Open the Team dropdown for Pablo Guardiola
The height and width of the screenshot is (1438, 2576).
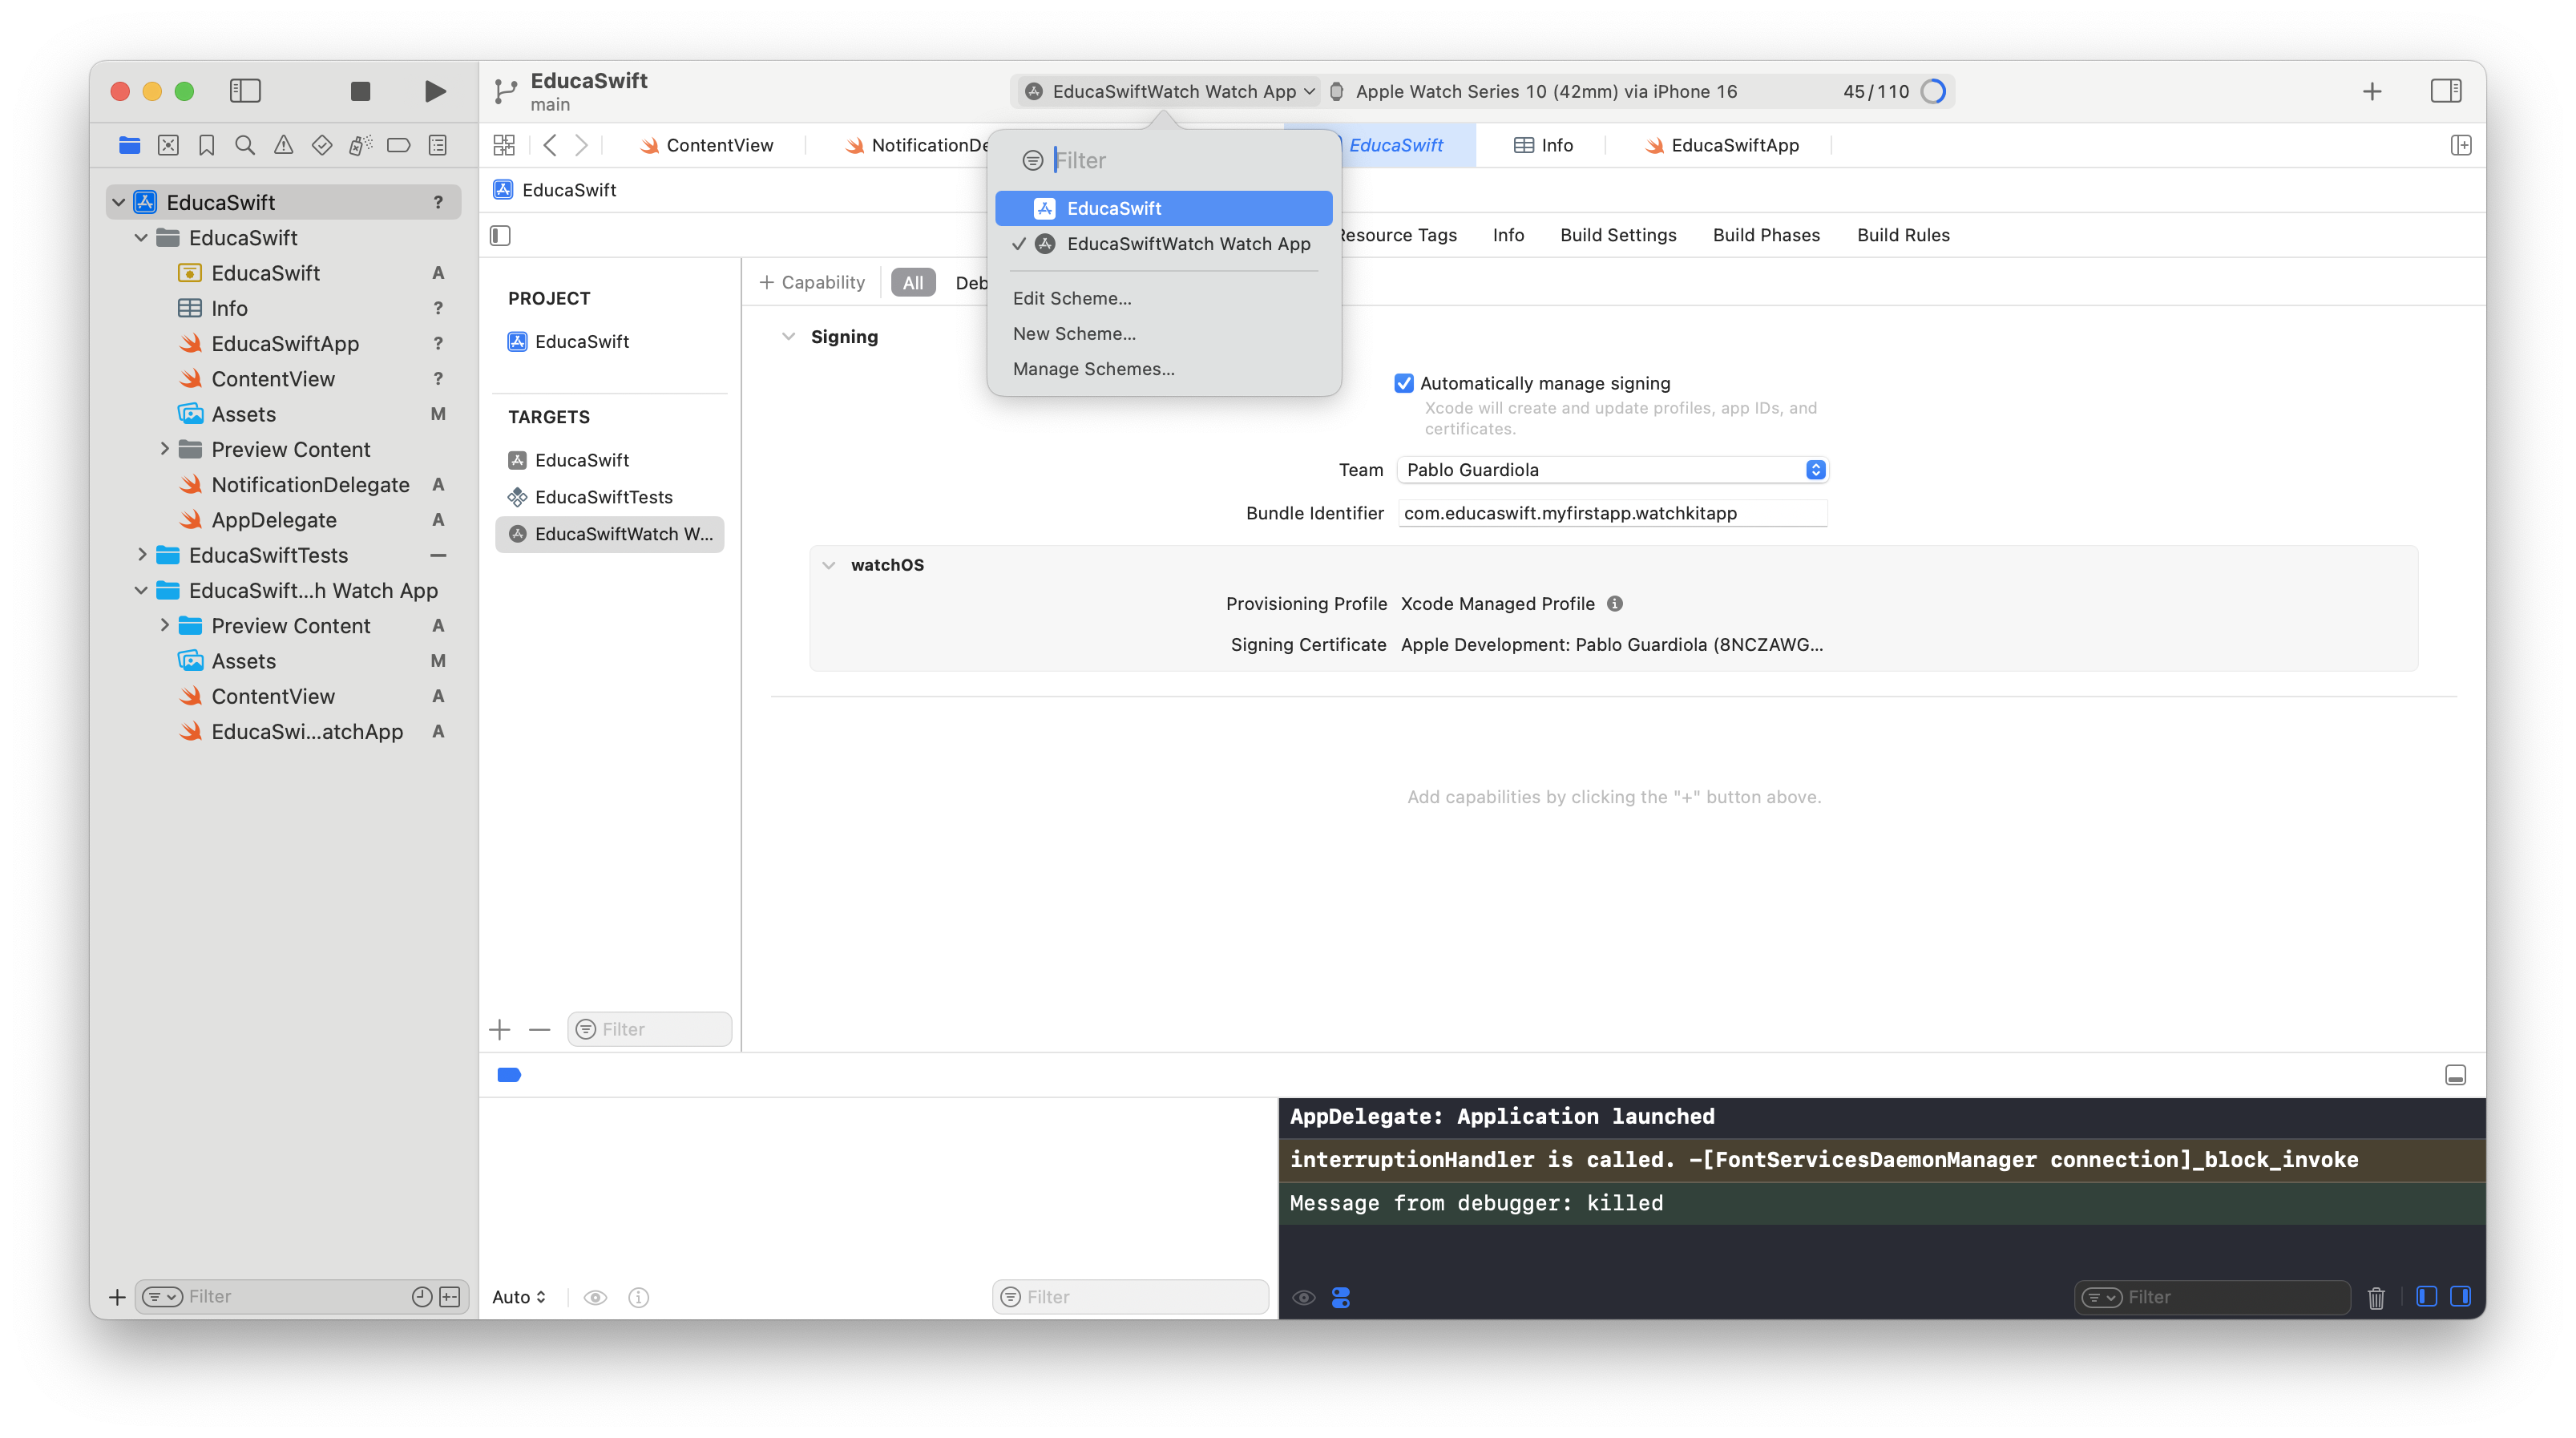pos(1613,470)
